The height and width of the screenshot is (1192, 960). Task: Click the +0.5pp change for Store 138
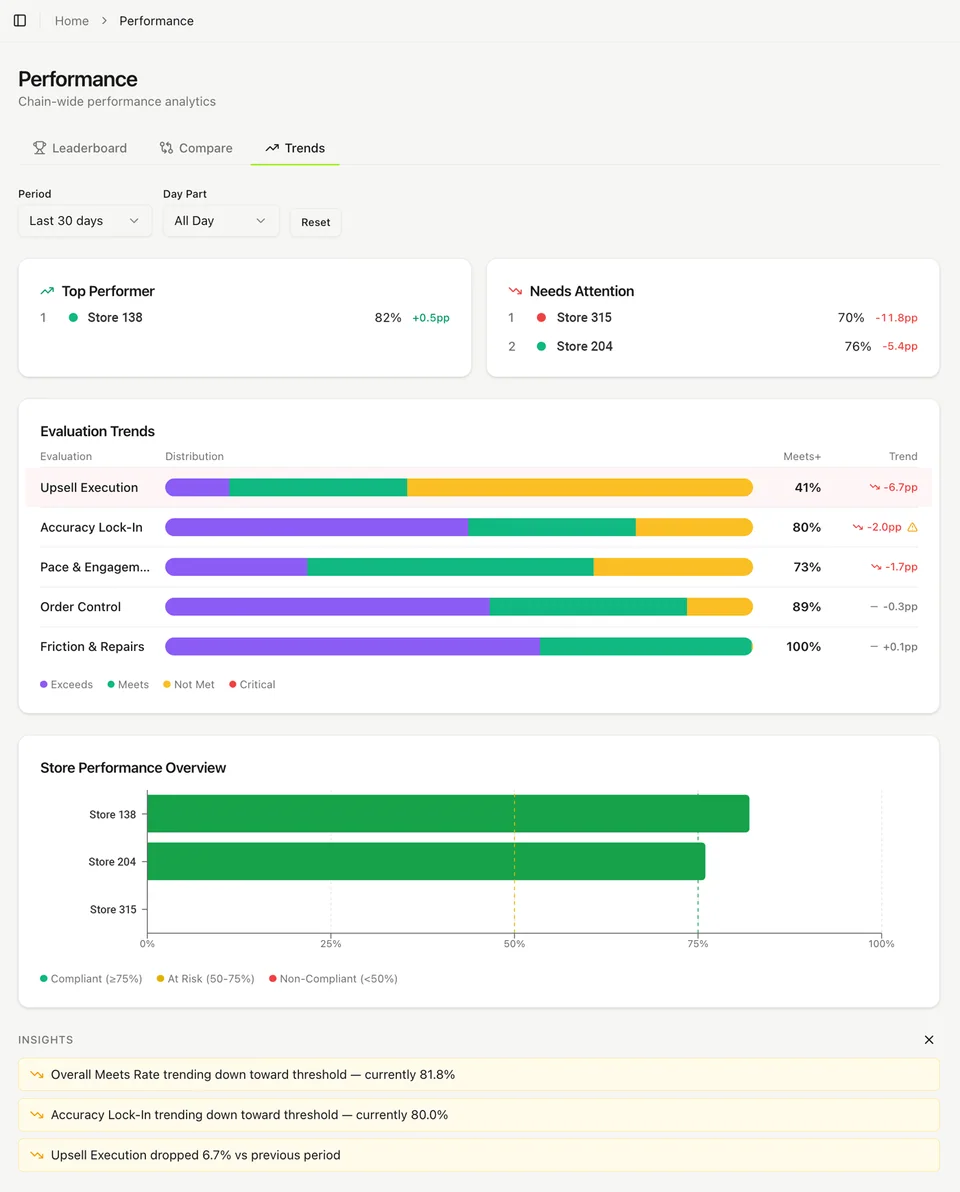[431, 317]
